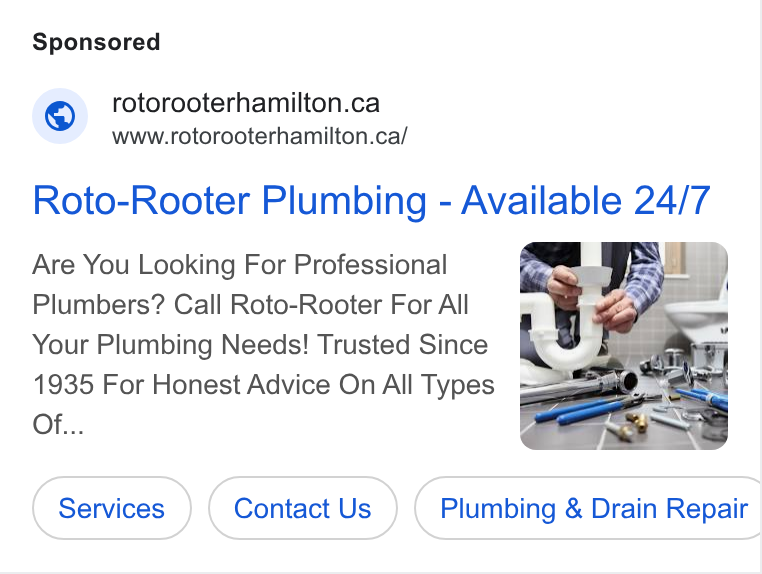Click the 'Are You Looking For Professional' text
762x574 pixels.
tap(240, 265)
